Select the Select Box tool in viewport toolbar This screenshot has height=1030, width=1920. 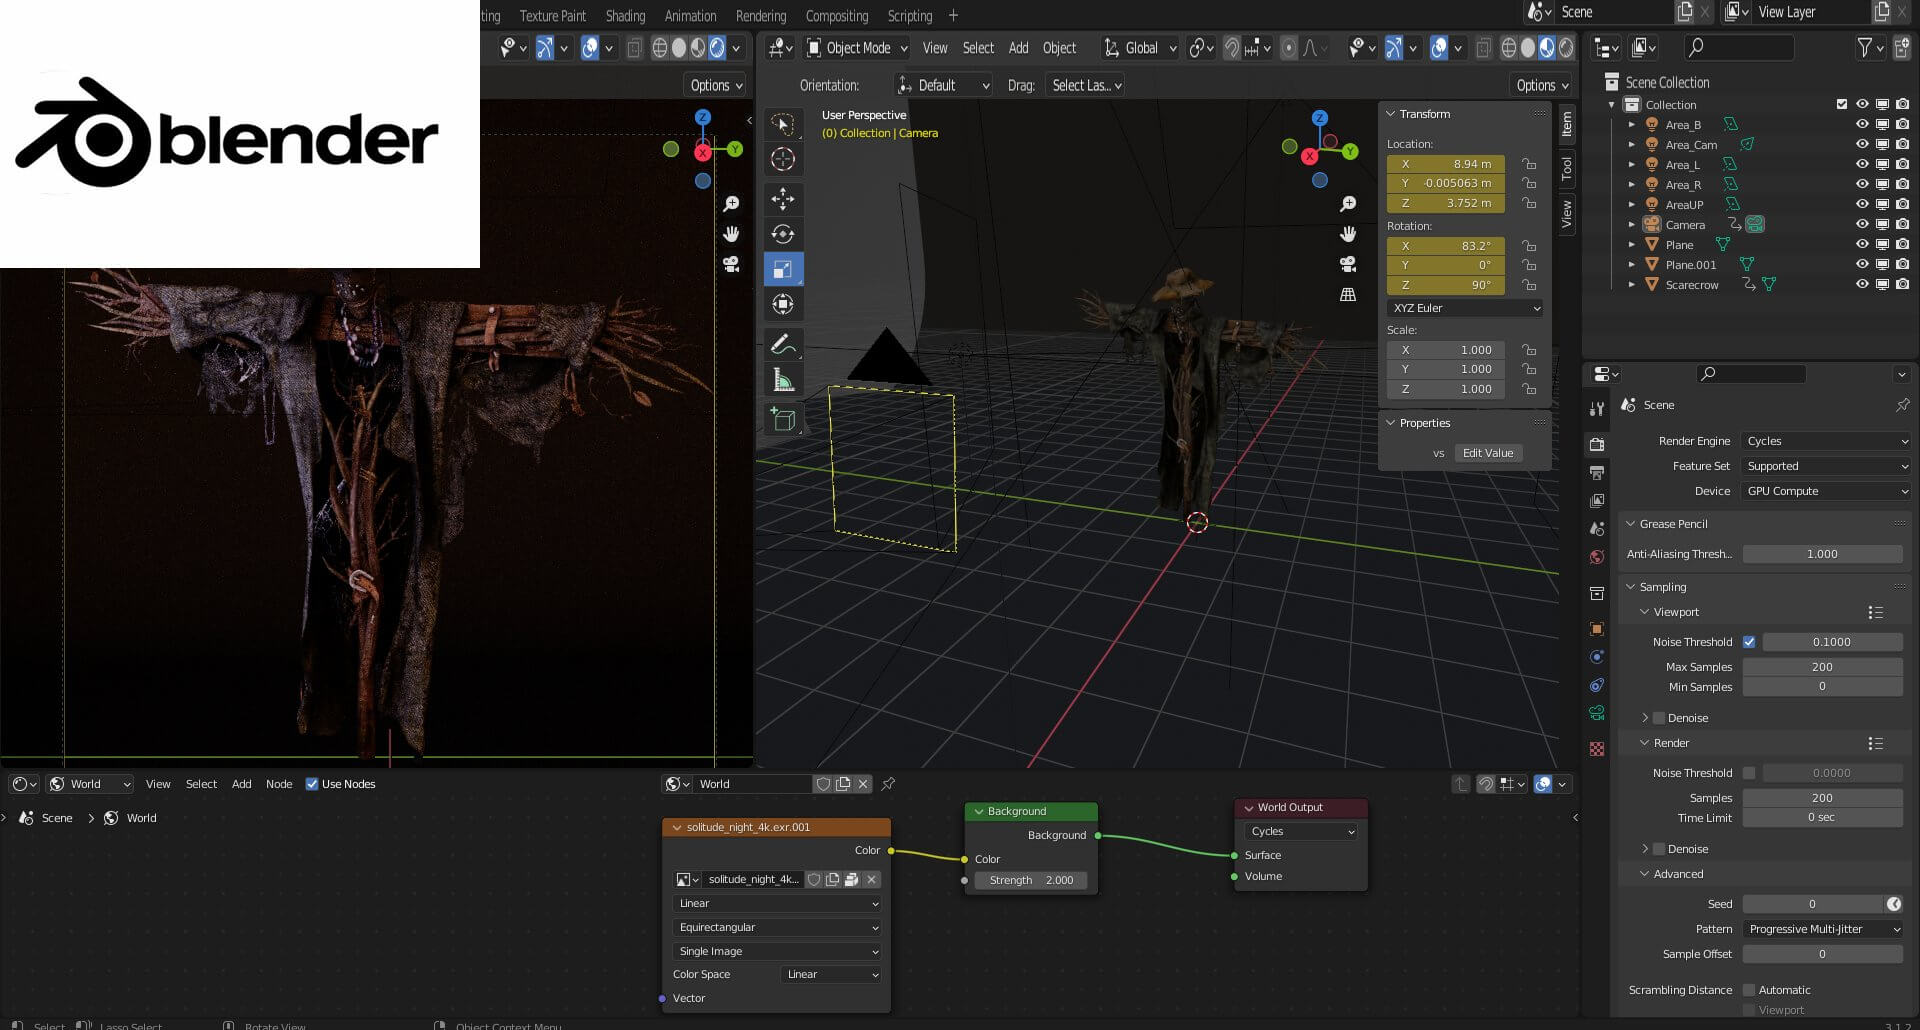coord(783,124)
